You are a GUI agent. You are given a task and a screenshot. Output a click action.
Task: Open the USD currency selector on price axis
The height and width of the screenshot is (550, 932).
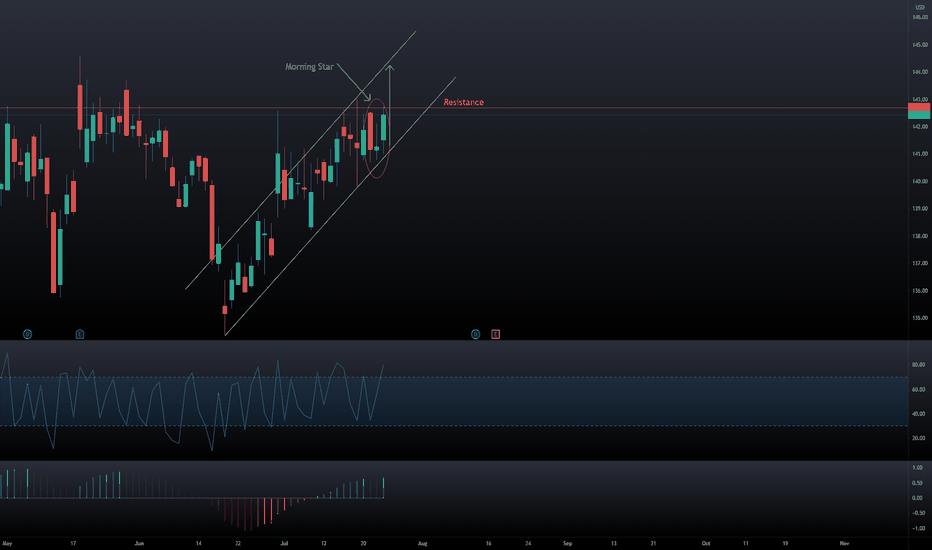(920, 7)
